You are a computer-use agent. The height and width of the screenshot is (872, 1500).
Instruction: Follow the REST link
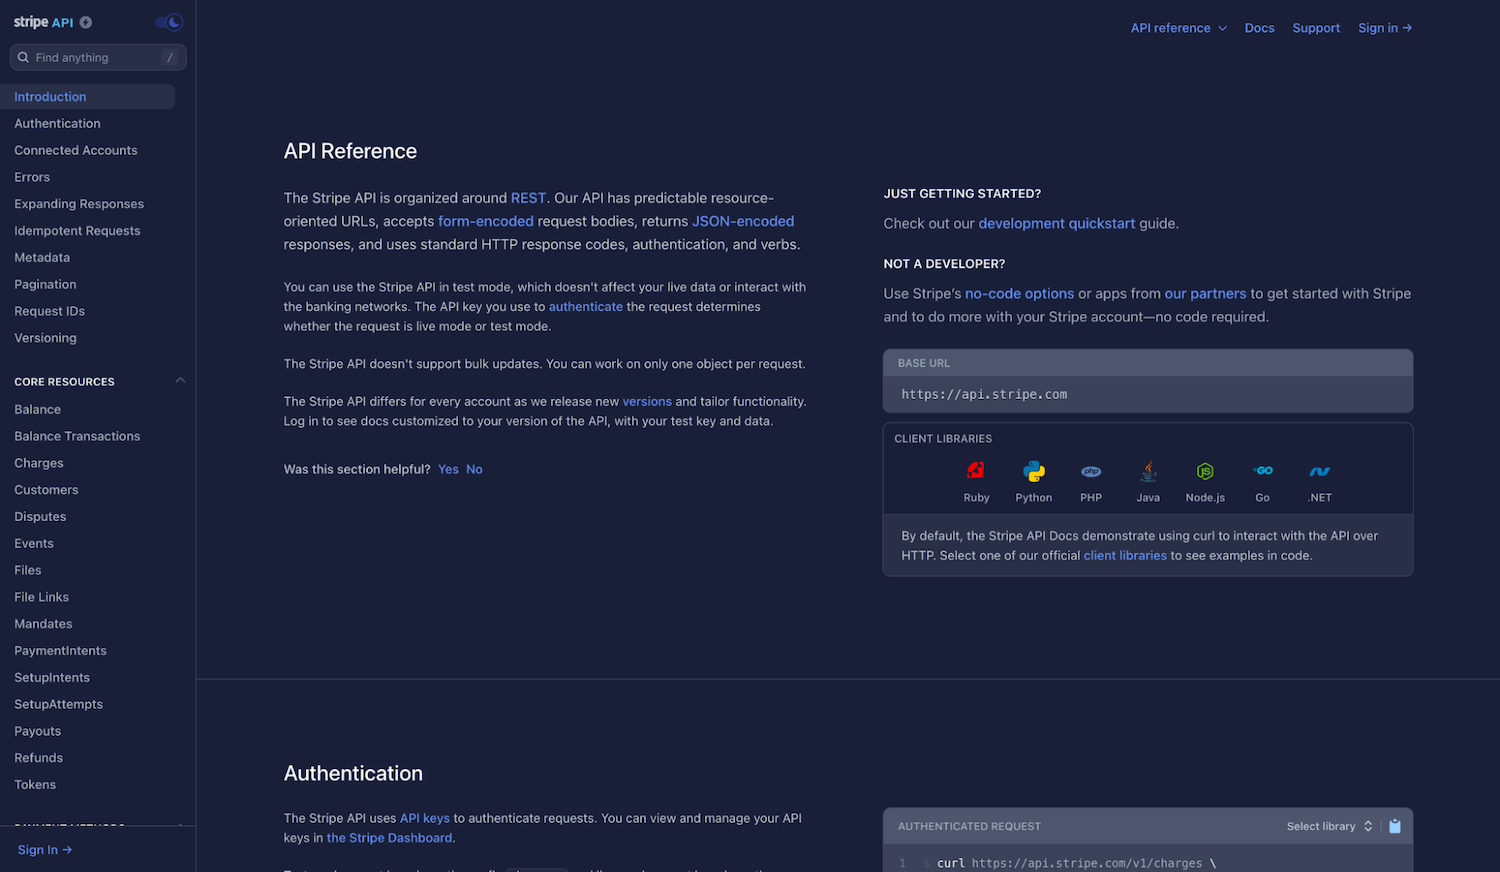click(x=528, y=198)
